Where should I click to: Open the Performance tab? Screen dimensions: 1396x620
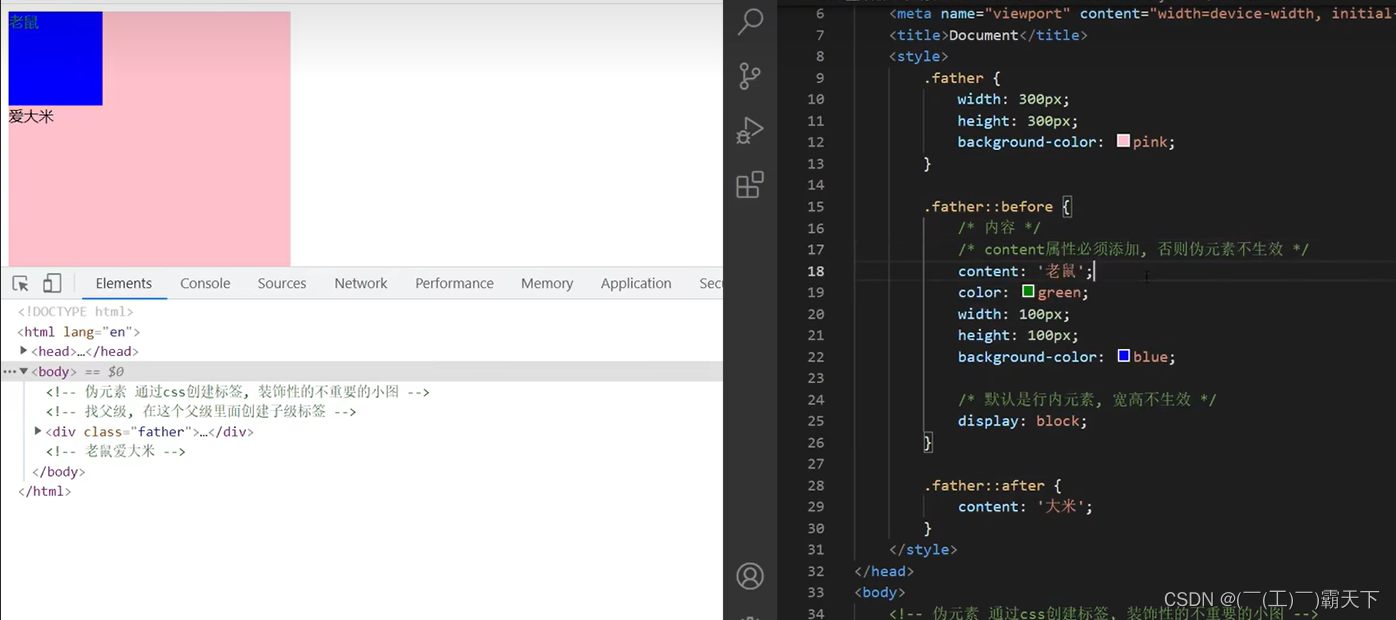(454, 284)
